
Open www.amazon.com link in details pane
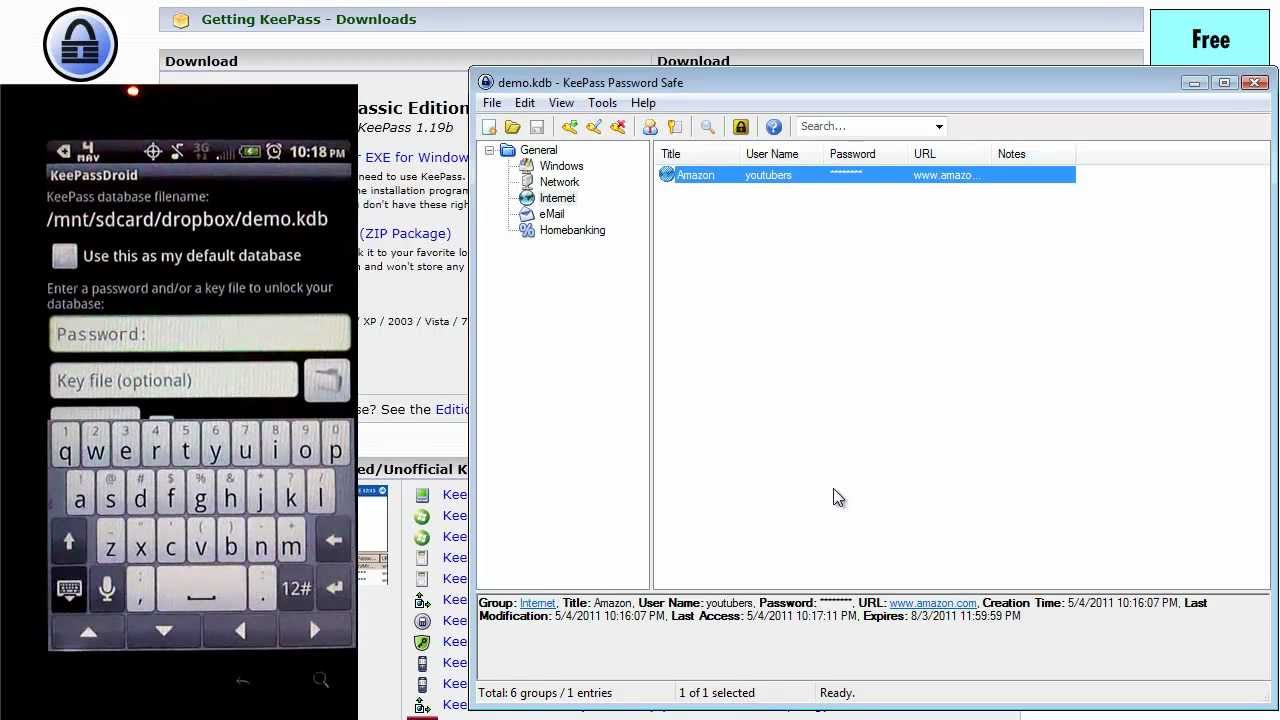coord(933,603)
